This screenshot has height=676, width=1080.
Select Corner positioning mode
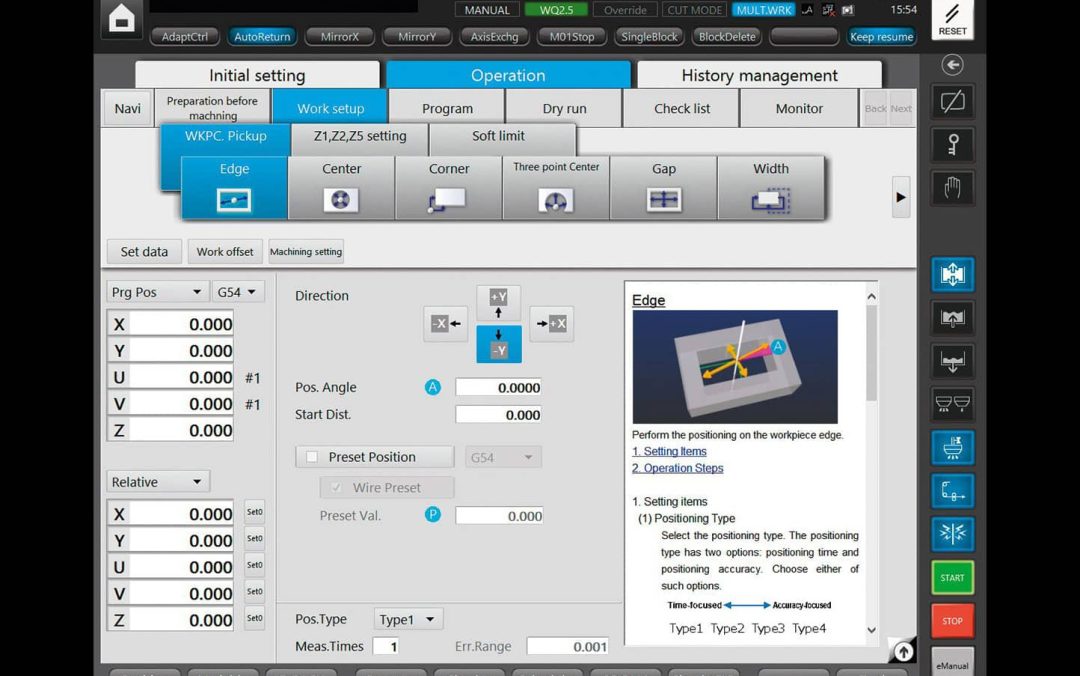point(448,187)
